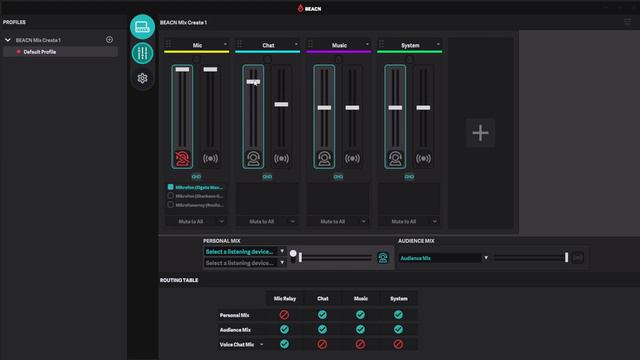Viewport: 640px width, 360px height.
Task: Expand the Voice Chat Mic row arrow
Action: click(262, 344)
